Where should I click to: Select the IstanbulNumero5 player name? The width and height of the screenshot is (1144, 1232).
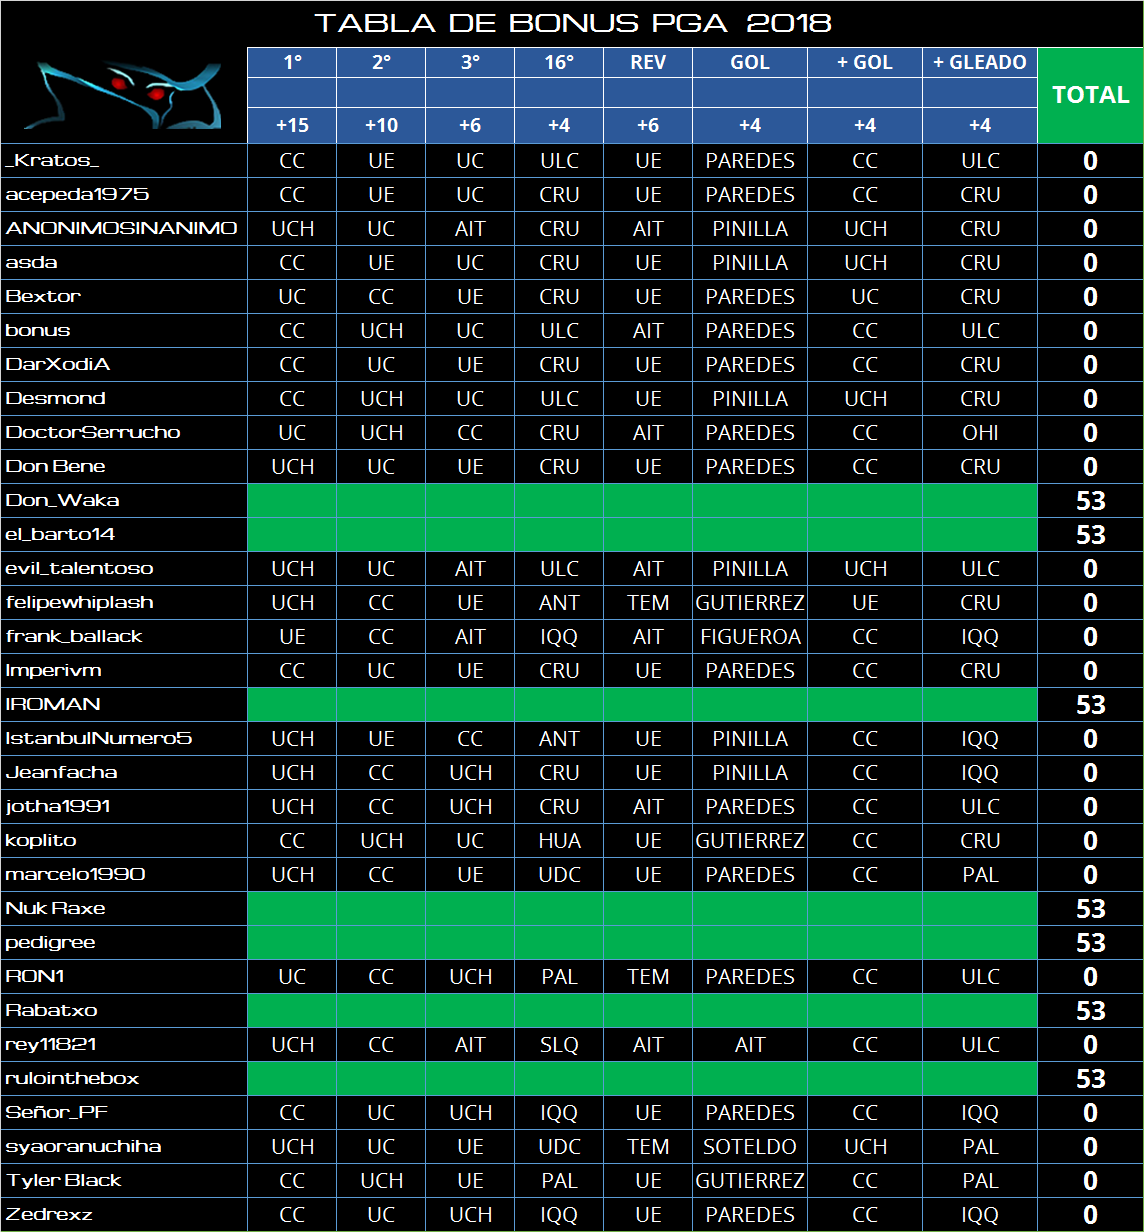[99, 739]
